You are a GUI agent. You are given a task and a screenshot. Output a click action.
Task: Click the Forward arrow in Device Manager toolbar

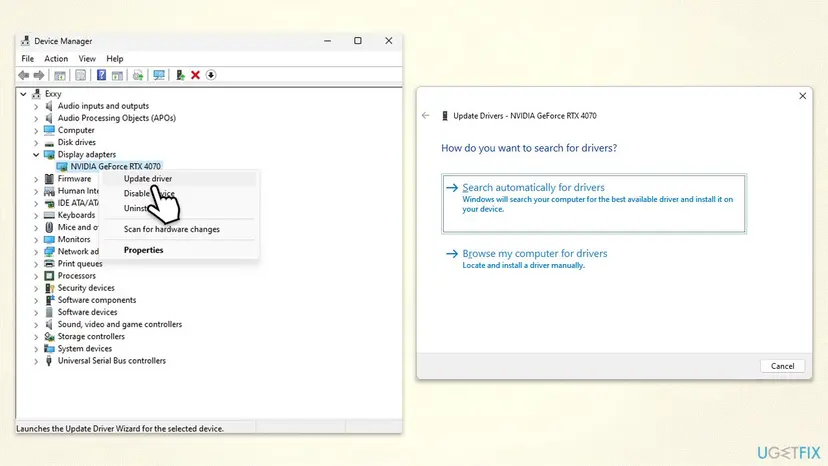pos(39,75)
